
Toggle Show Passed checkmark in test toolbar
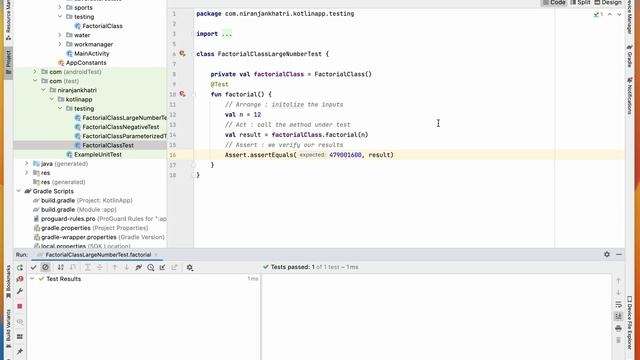[33, 267]
